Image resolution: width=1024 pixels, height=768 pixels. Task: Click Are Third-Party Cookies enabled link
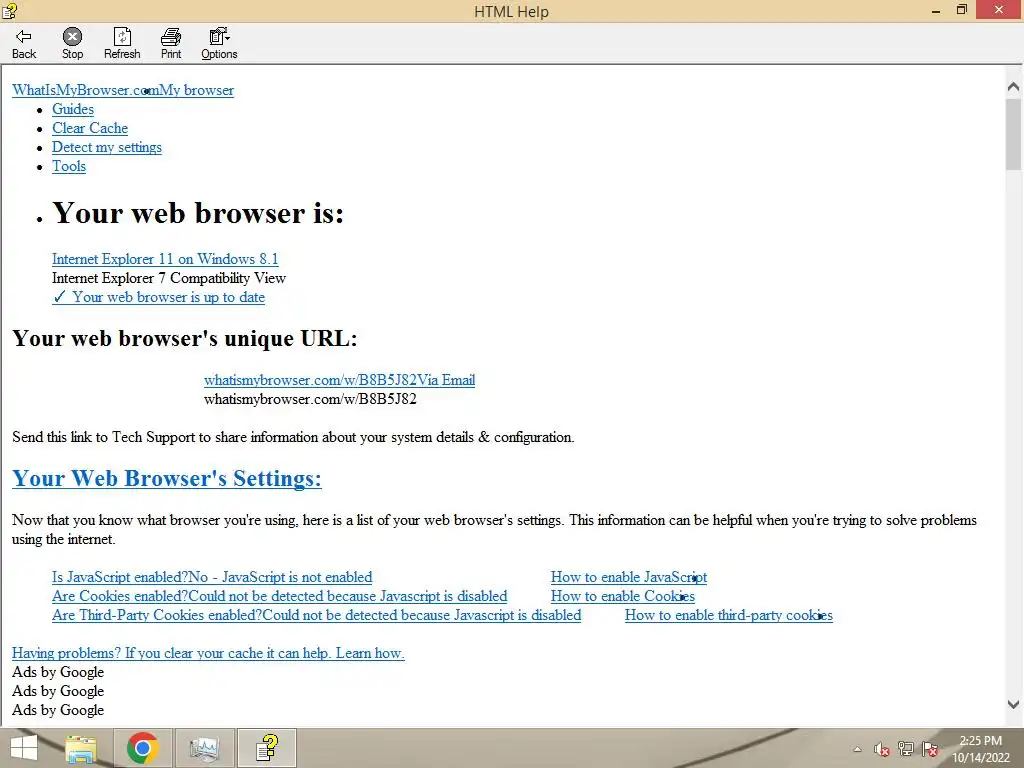click(x=317, y=615)
